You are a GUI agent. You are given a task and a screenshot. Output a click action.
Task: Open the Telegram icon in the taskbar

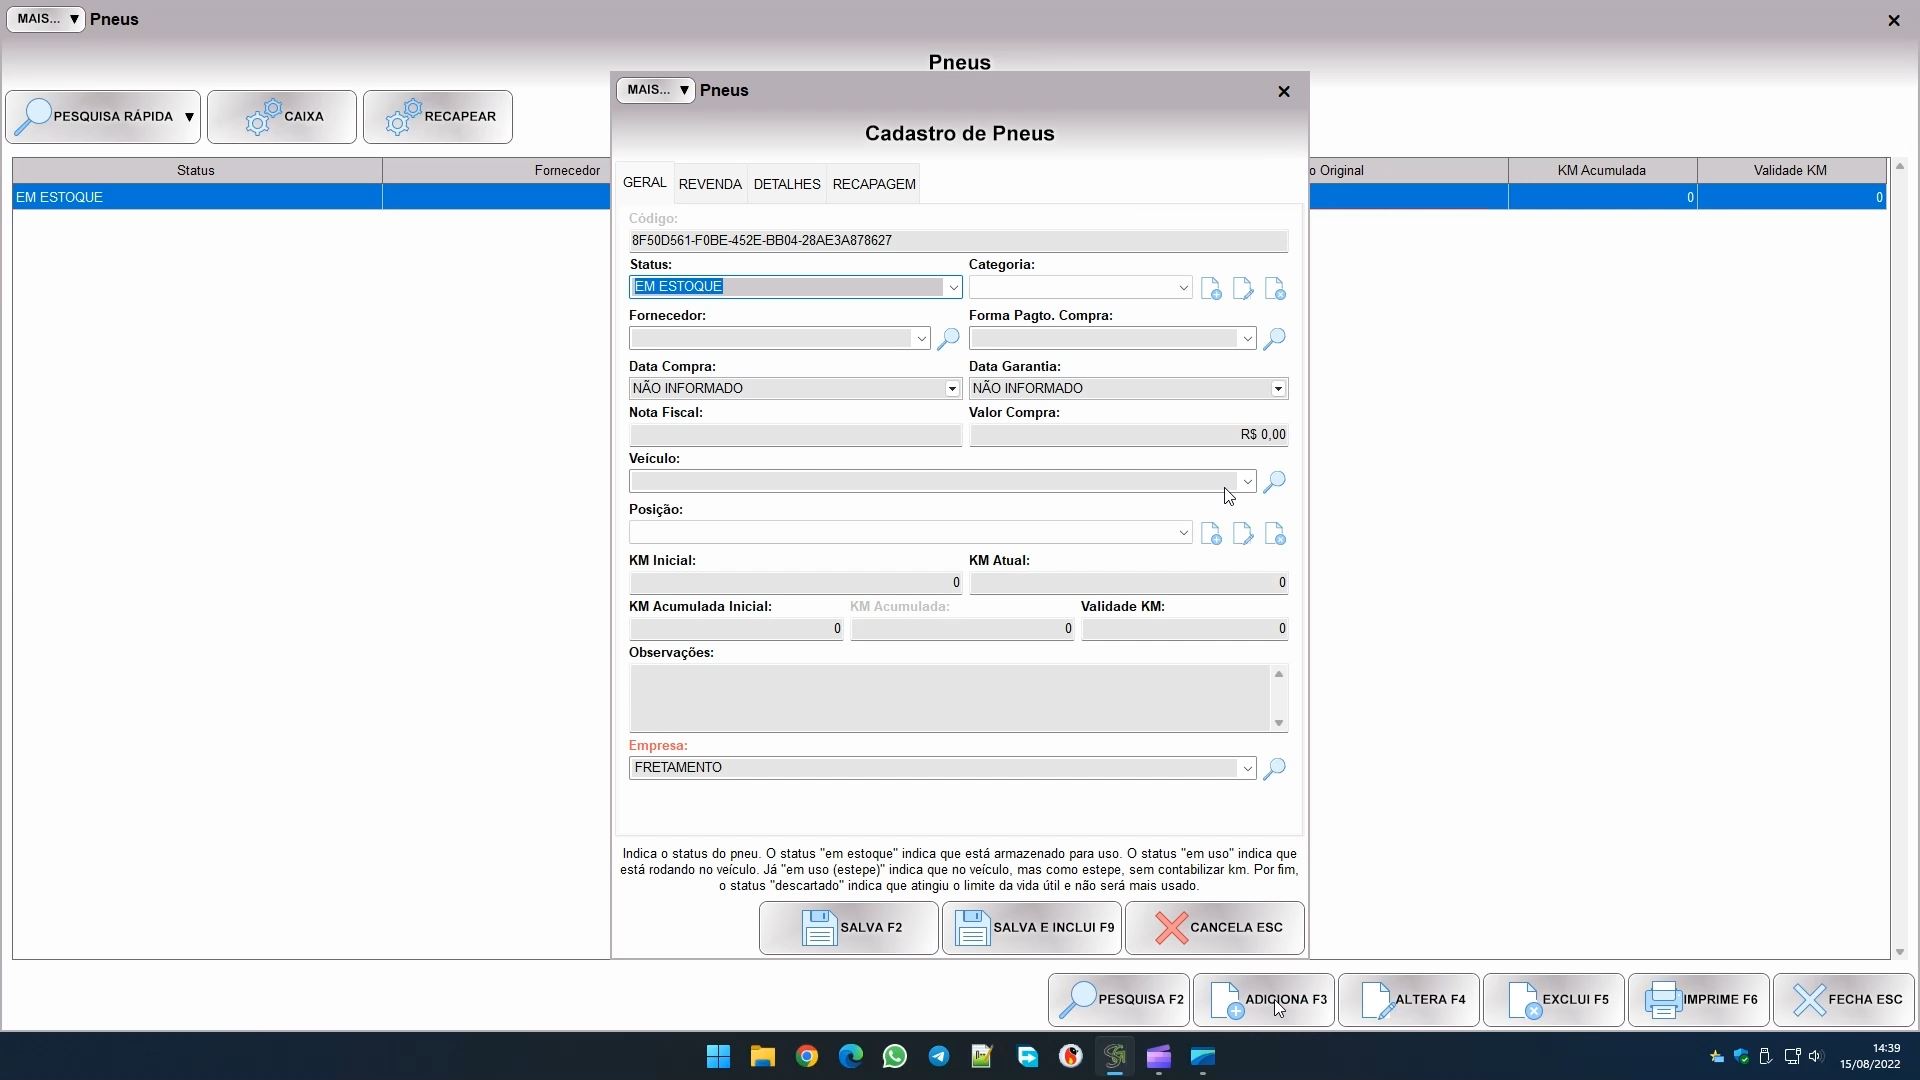pos(938,1056)
